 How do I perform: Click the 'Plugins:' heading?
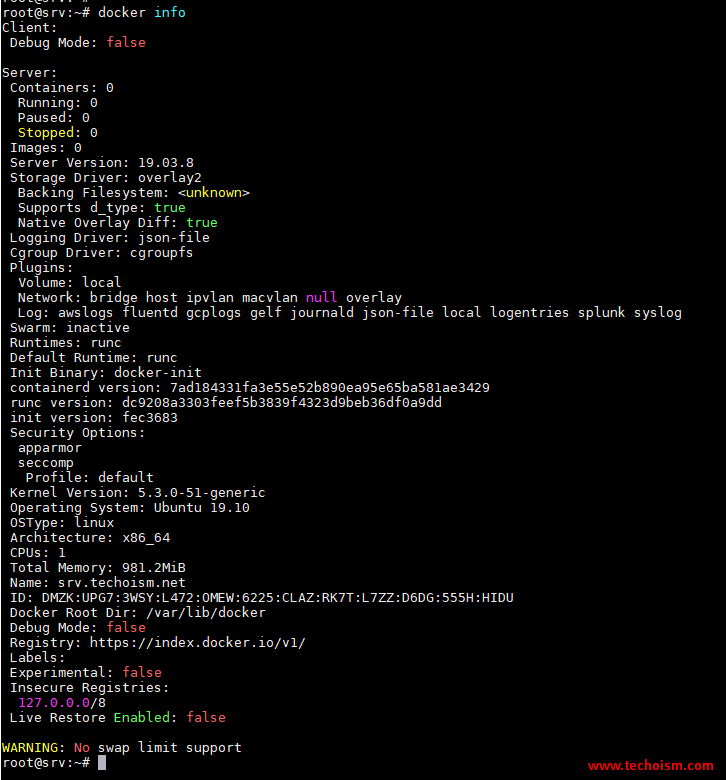pyautogui.click(x=42, y=268)
